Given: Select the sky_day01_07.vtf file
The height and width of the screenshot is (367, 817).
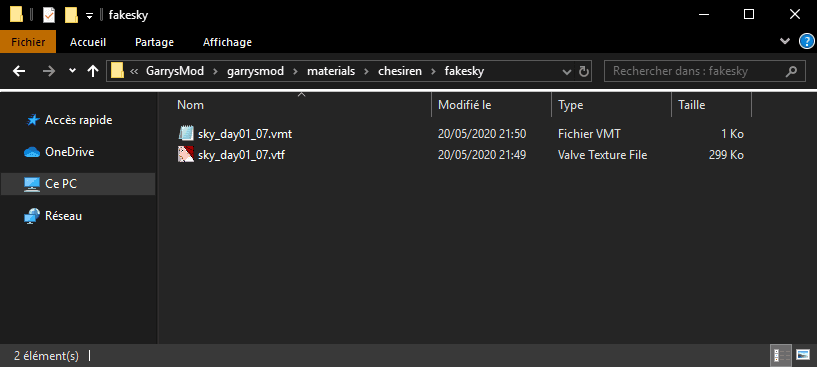Looking at the screenshot, I should [241, 155].
